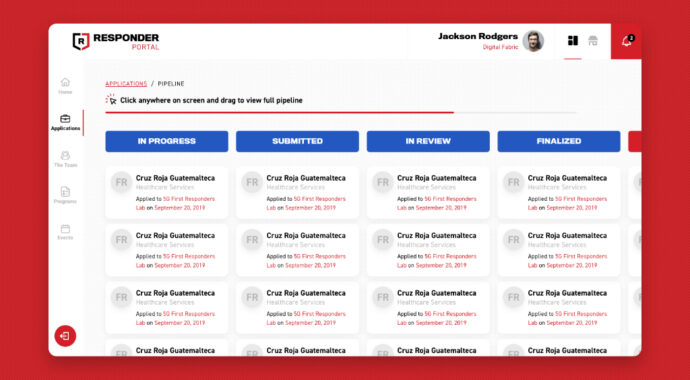Select the IN REVIEW column header
The width and height of the screenshot is (690, 380).
[428, 141]
